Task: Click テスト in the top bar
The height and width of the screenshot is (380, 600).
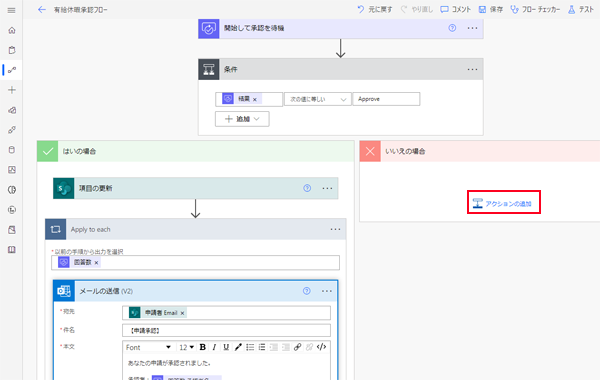Action: click(580, 10)
